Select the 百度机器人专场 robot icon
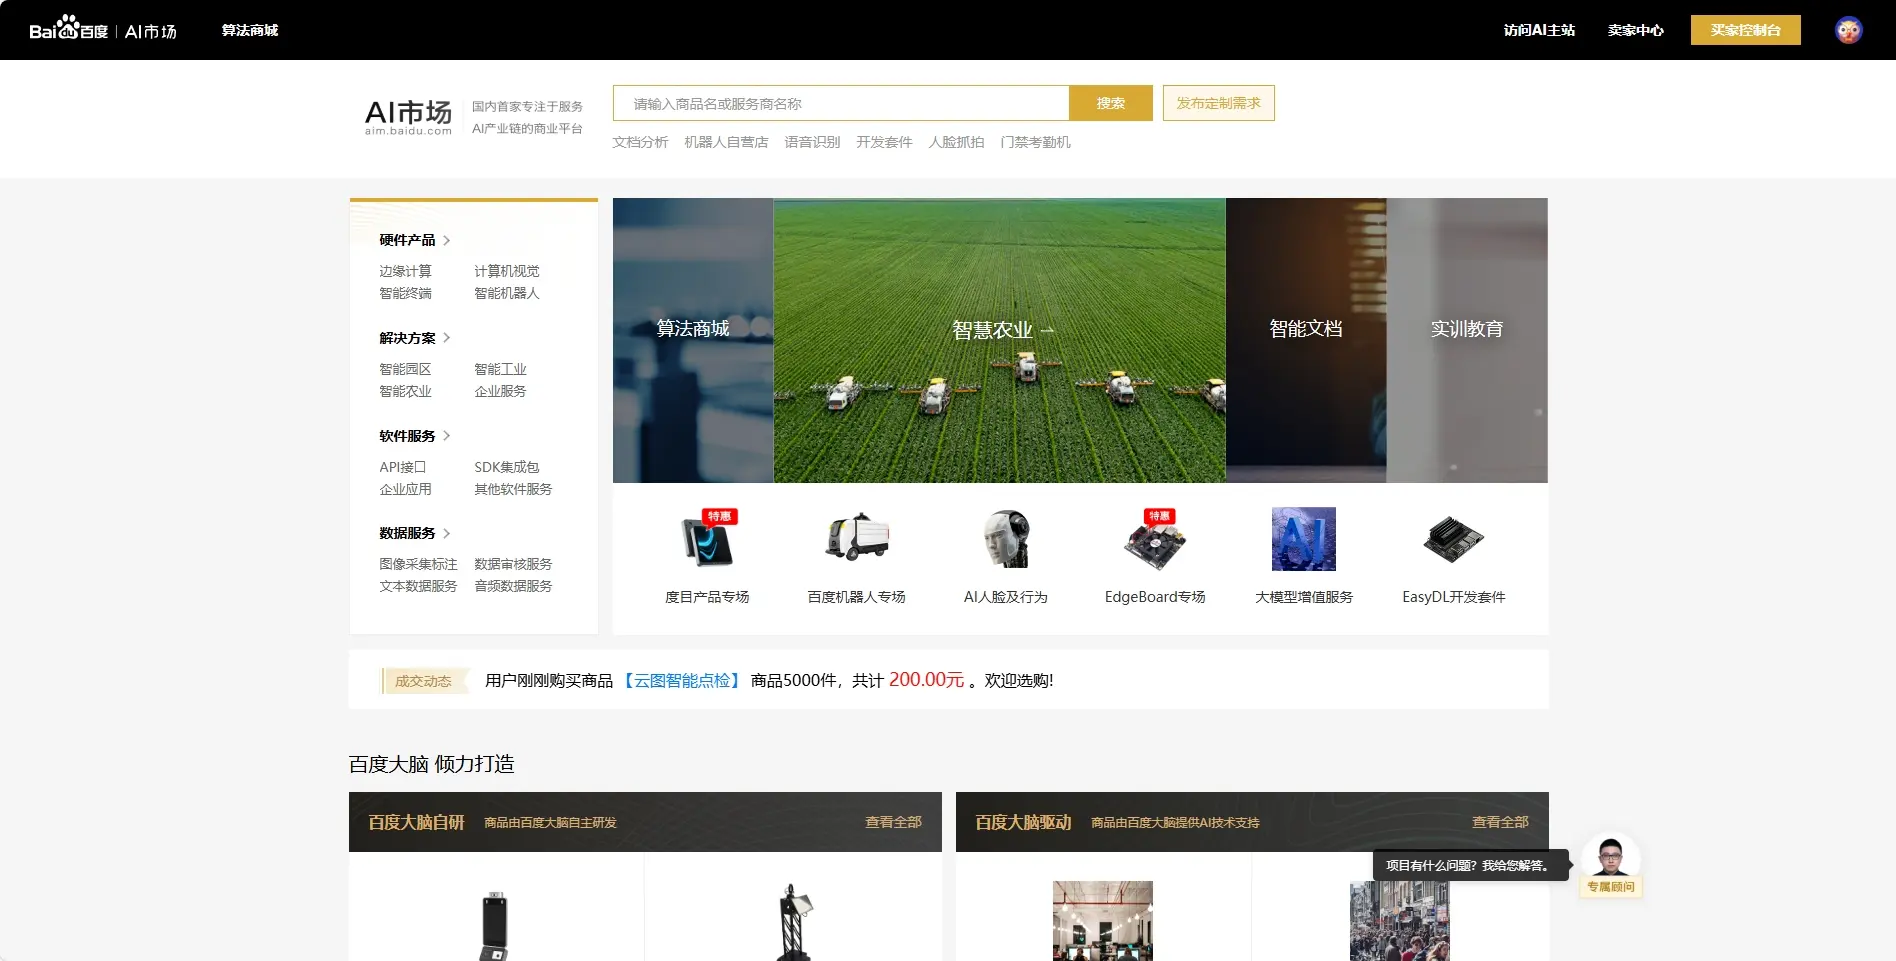Image resolution: width=1896 pixels, height=961 pixels. click(x=856, y=540)
